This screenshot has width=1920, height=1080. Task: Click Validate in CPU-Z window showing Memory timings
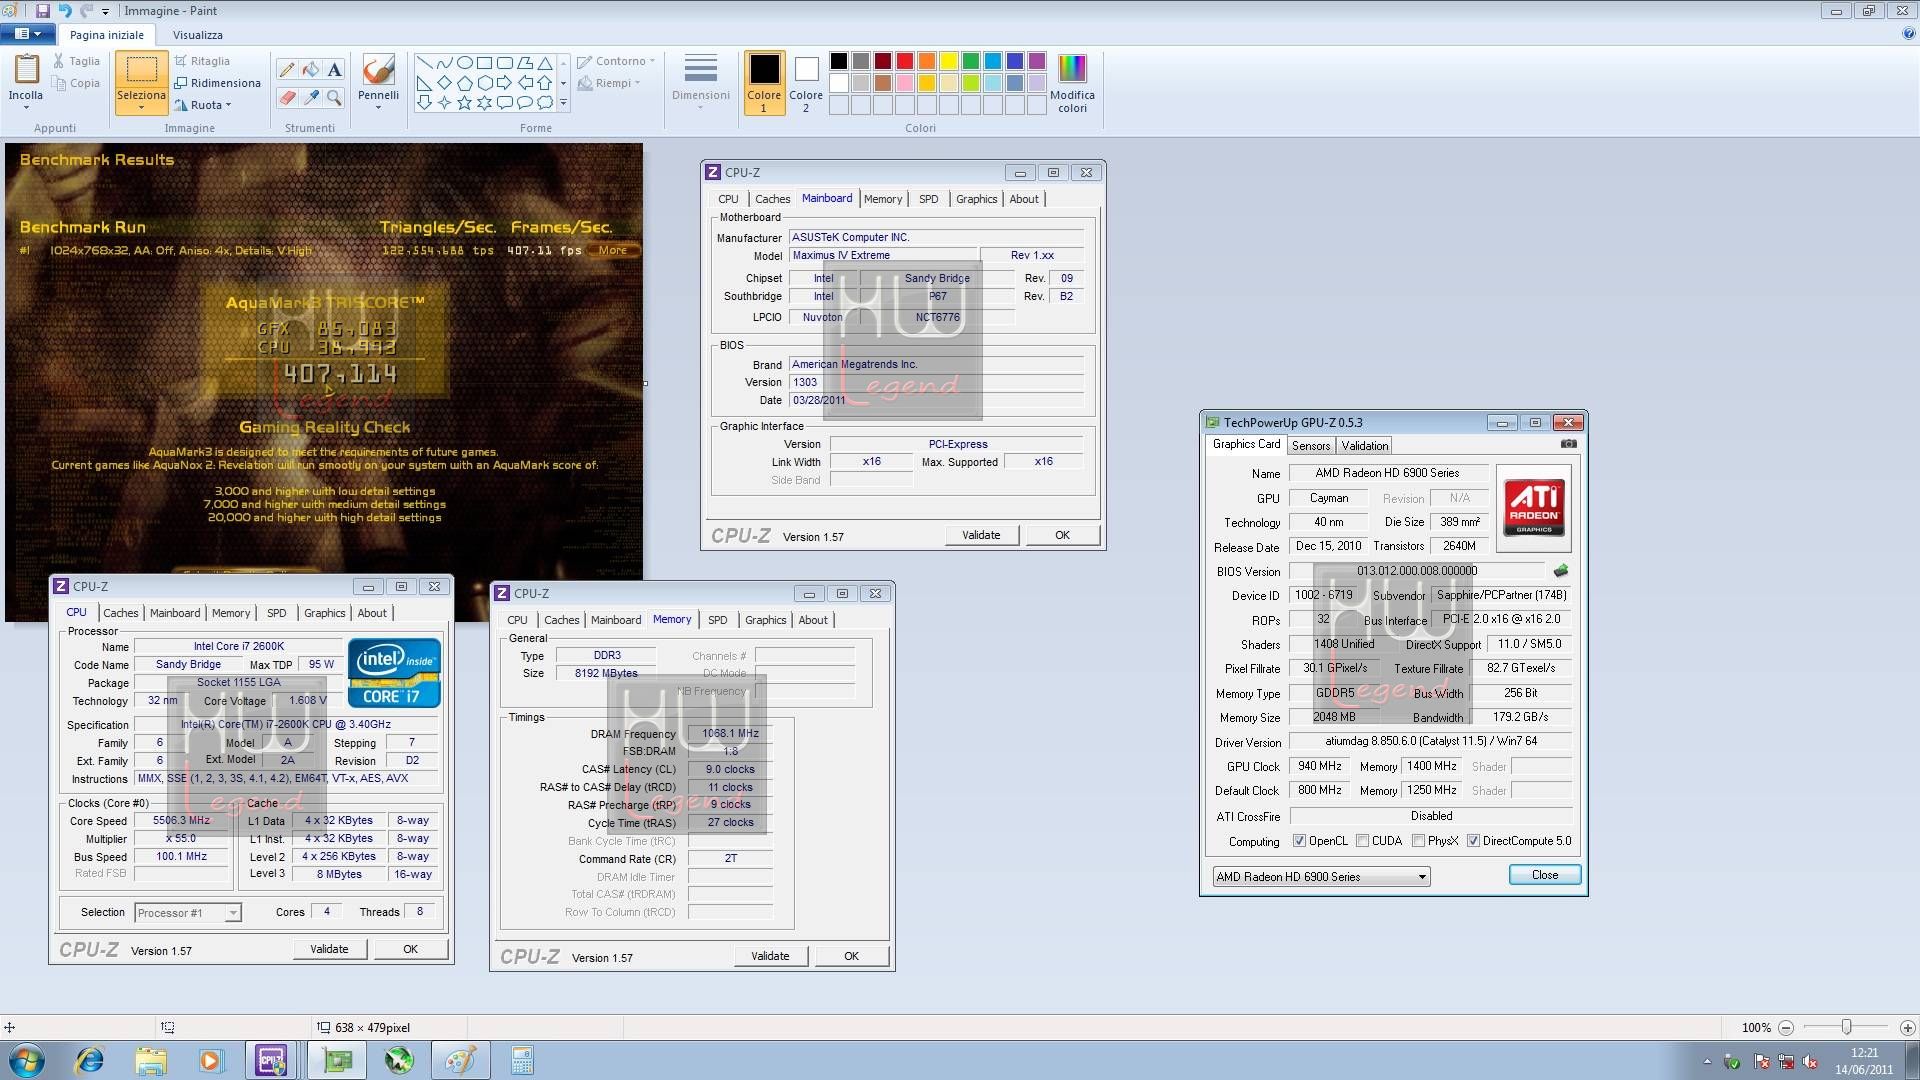coord(770,956)
